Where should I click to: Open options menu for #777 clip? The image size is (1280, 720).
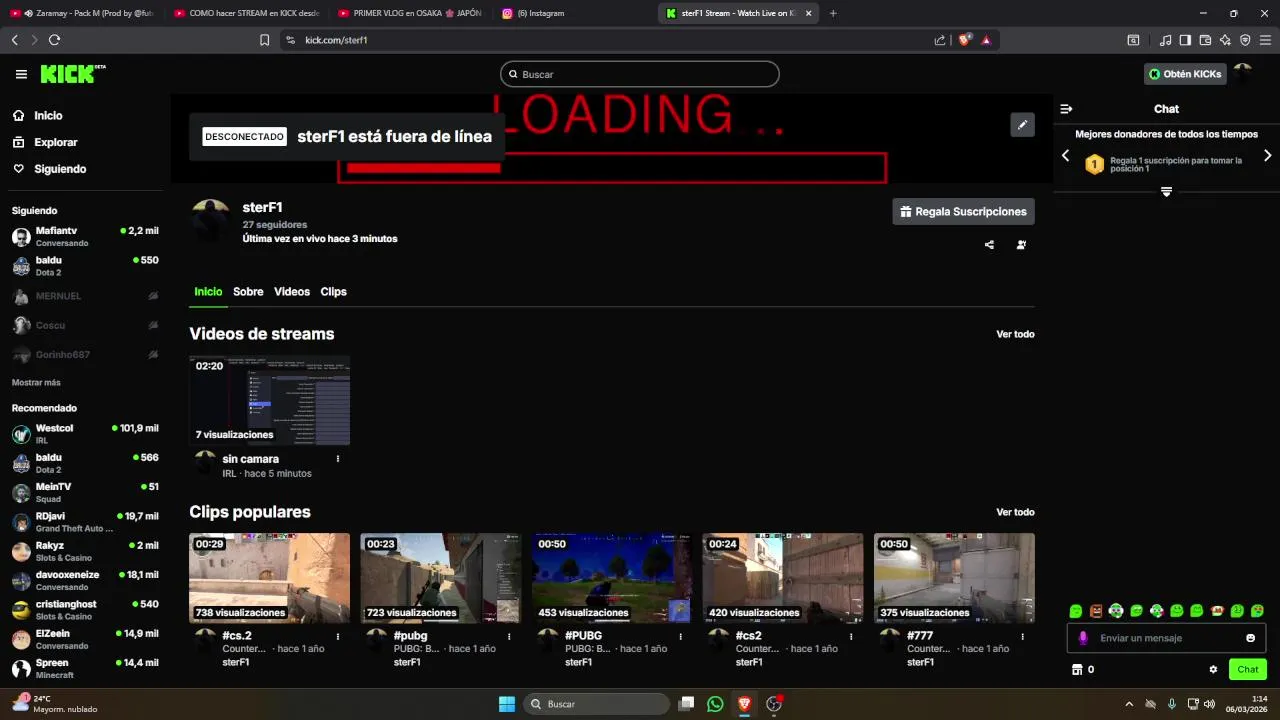click(1022, 636)
